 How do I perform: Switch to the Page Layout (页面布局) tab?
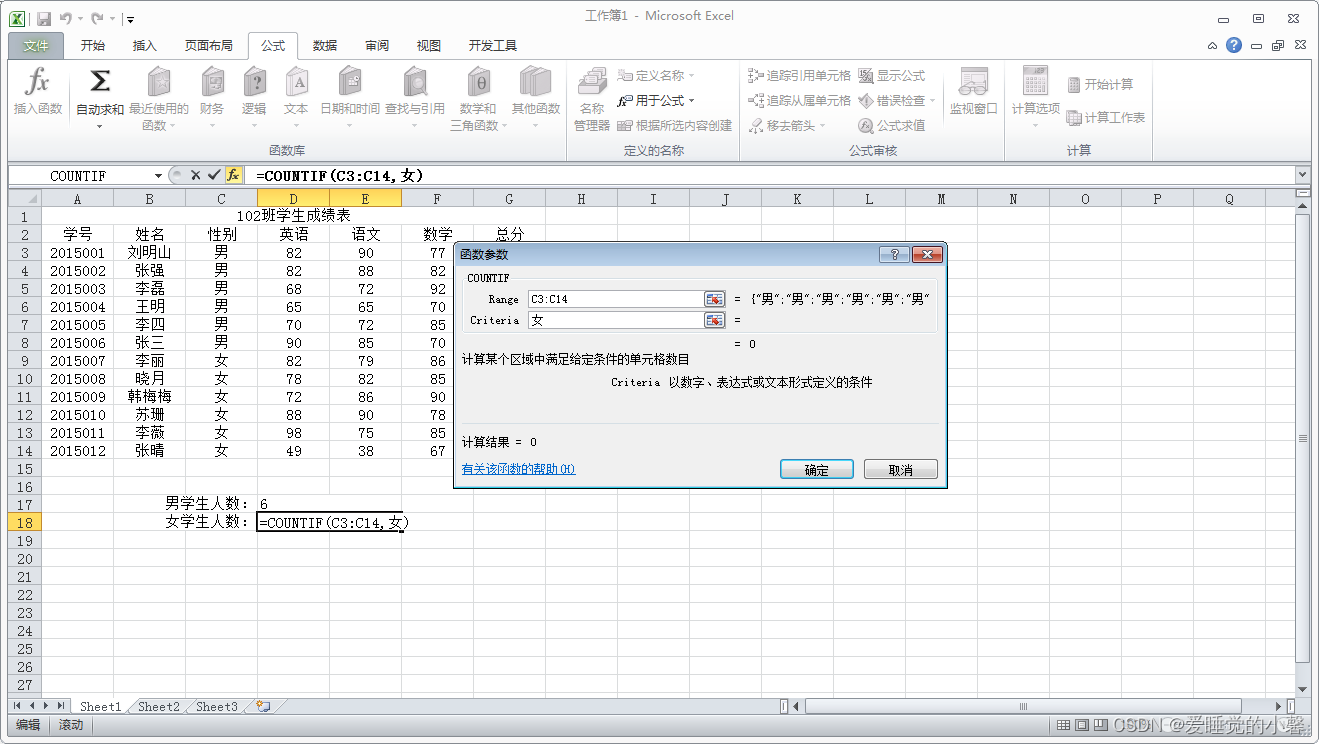click(208, 45)
